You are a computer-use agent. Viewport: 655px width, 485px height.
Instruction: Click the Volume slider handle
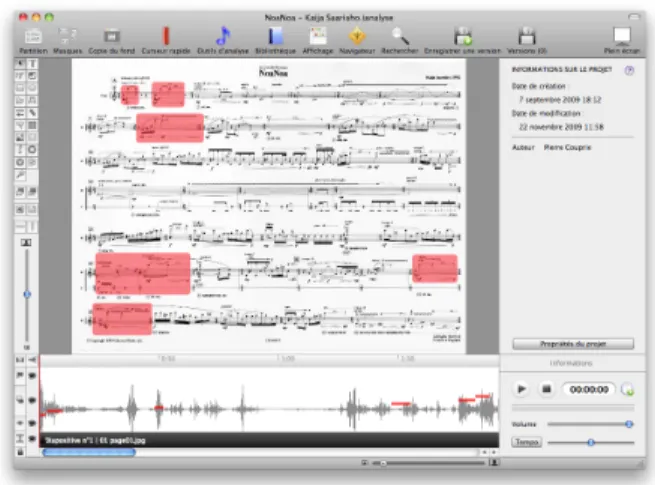point(629,424)
